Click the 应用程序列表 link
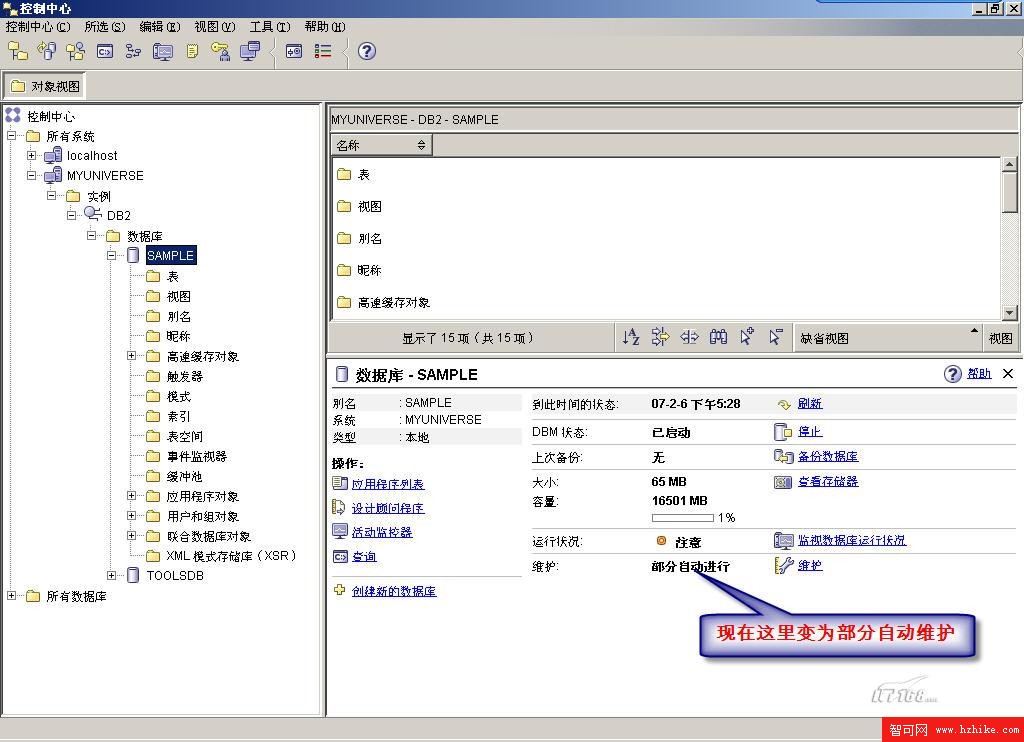 388,484
